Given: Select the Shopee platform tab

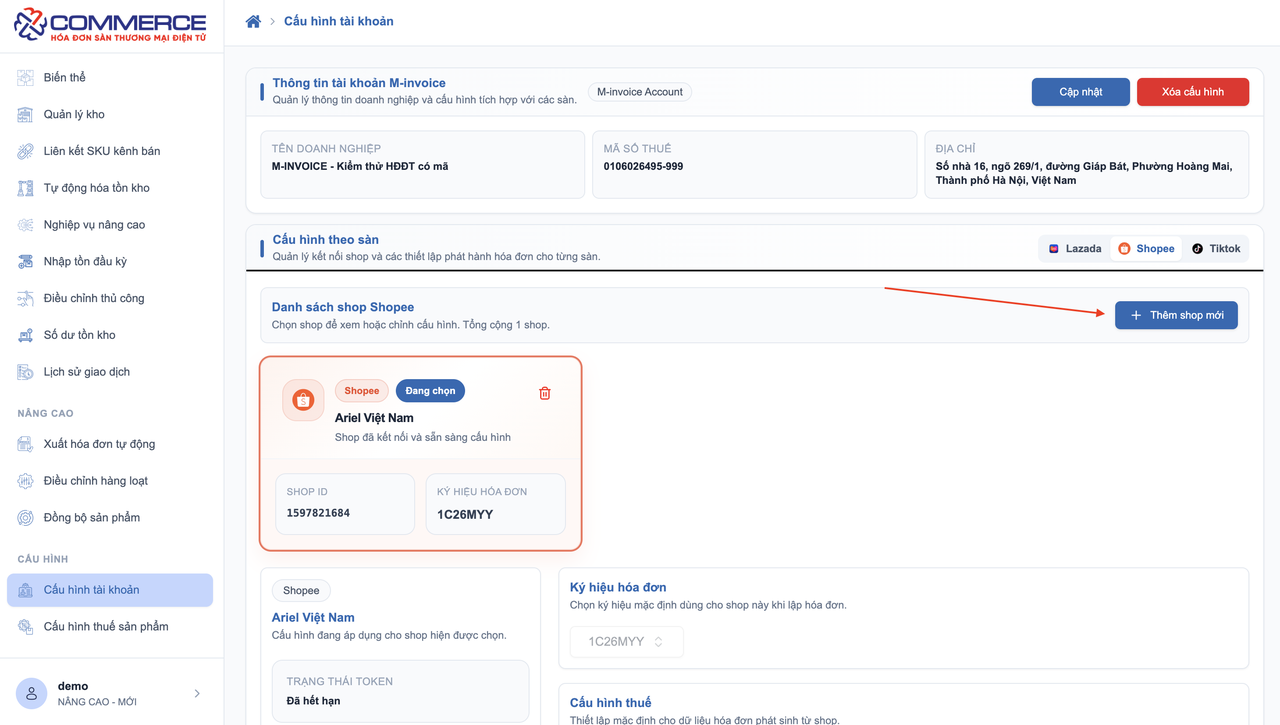Looking at the screenshot, I should pyautogui.click(x=1146, y=249).
